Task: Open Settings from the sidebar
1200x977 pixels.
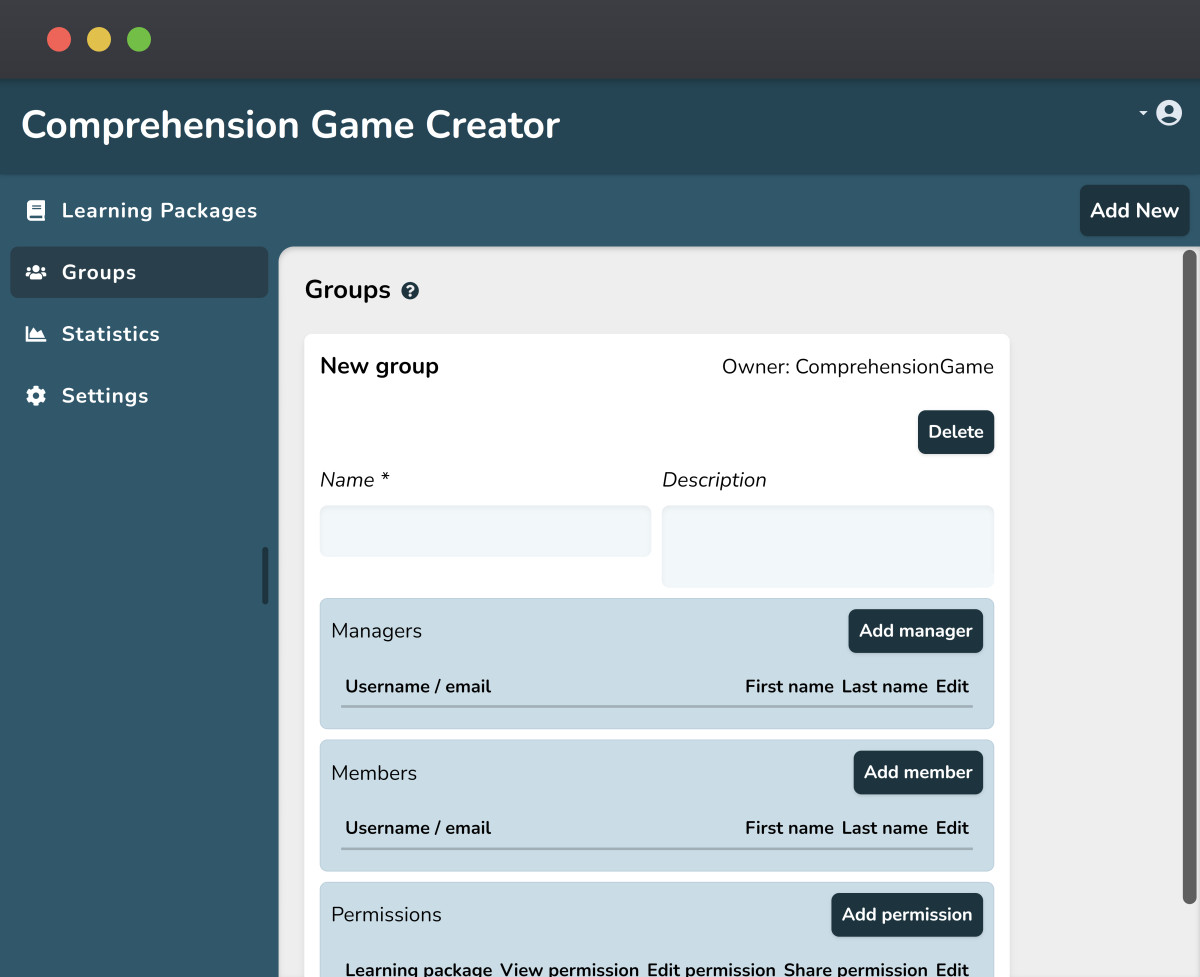Action: click(139, 396)
